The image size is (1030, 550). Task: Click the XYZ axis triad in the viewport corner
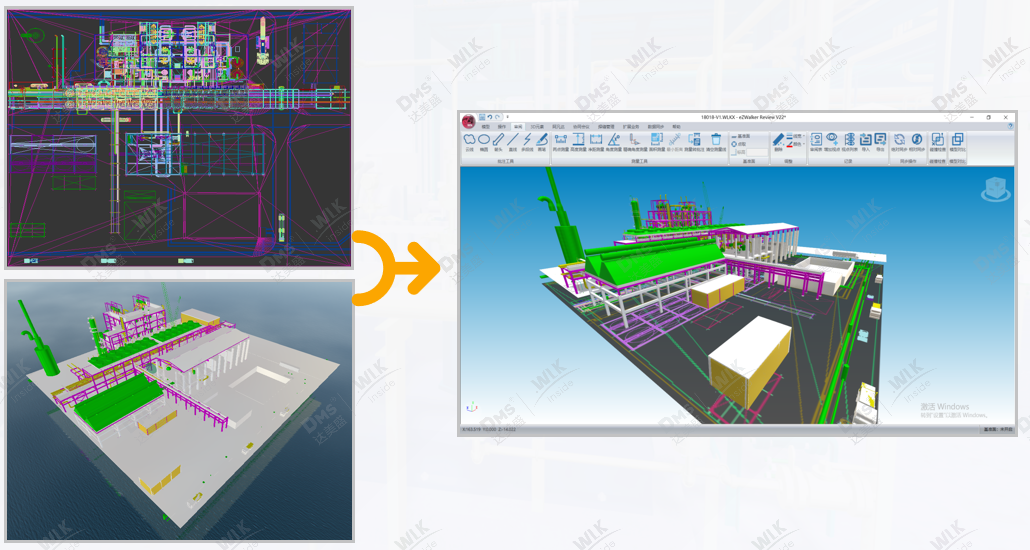(471, 407)
